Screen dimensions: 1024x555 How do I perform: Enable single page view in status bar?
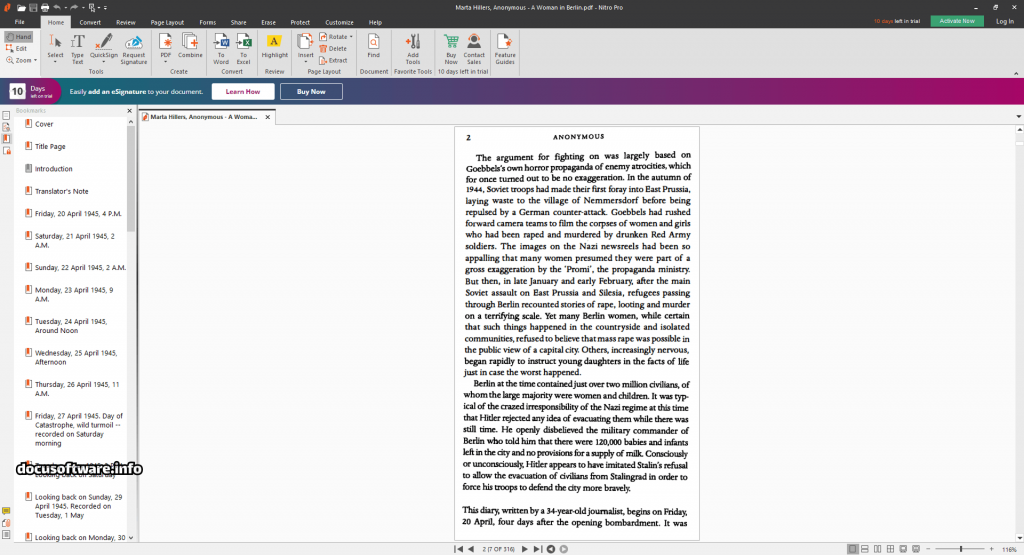[852, 549]
